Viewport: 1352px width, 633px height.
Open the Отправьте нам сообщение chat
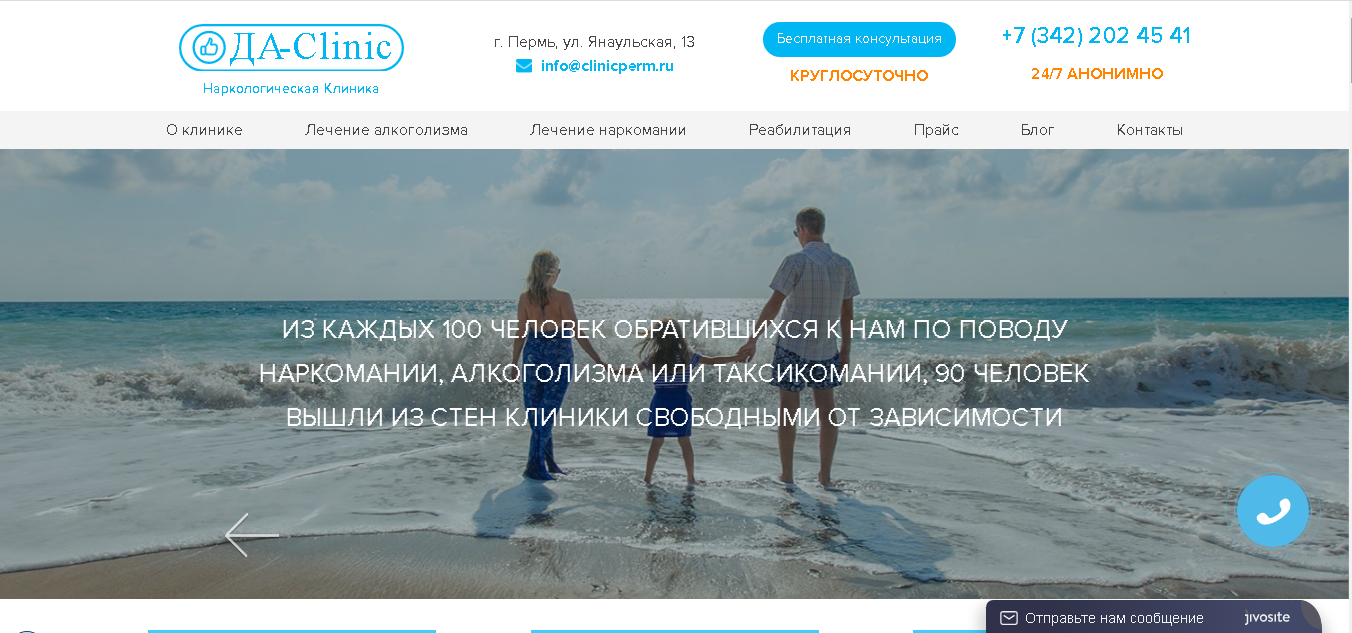click(1114, 618)
